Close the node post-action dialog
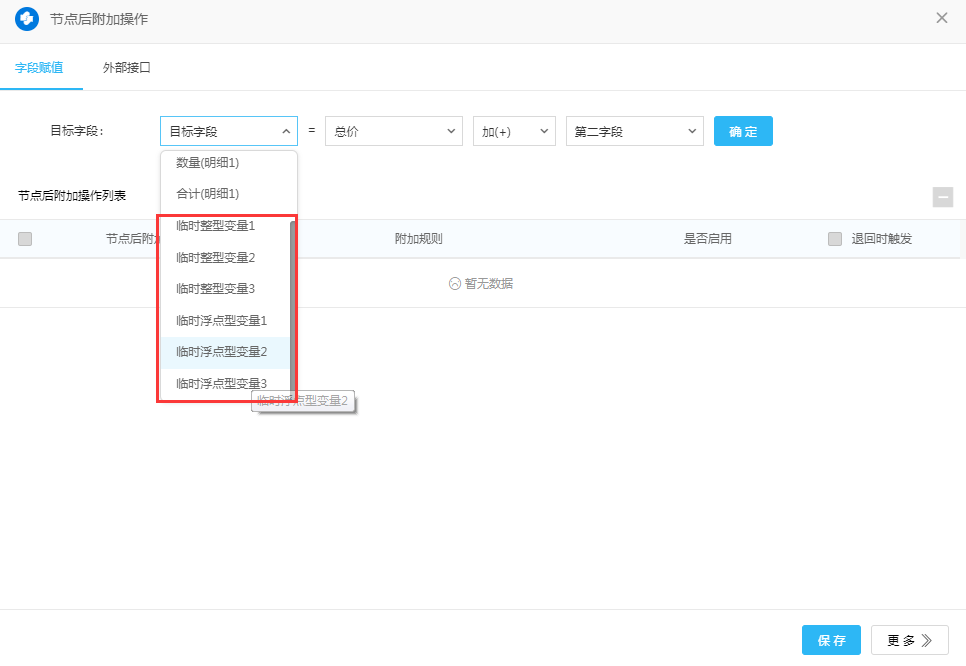Screen dimensions: 966x666 tap(941, 18)
